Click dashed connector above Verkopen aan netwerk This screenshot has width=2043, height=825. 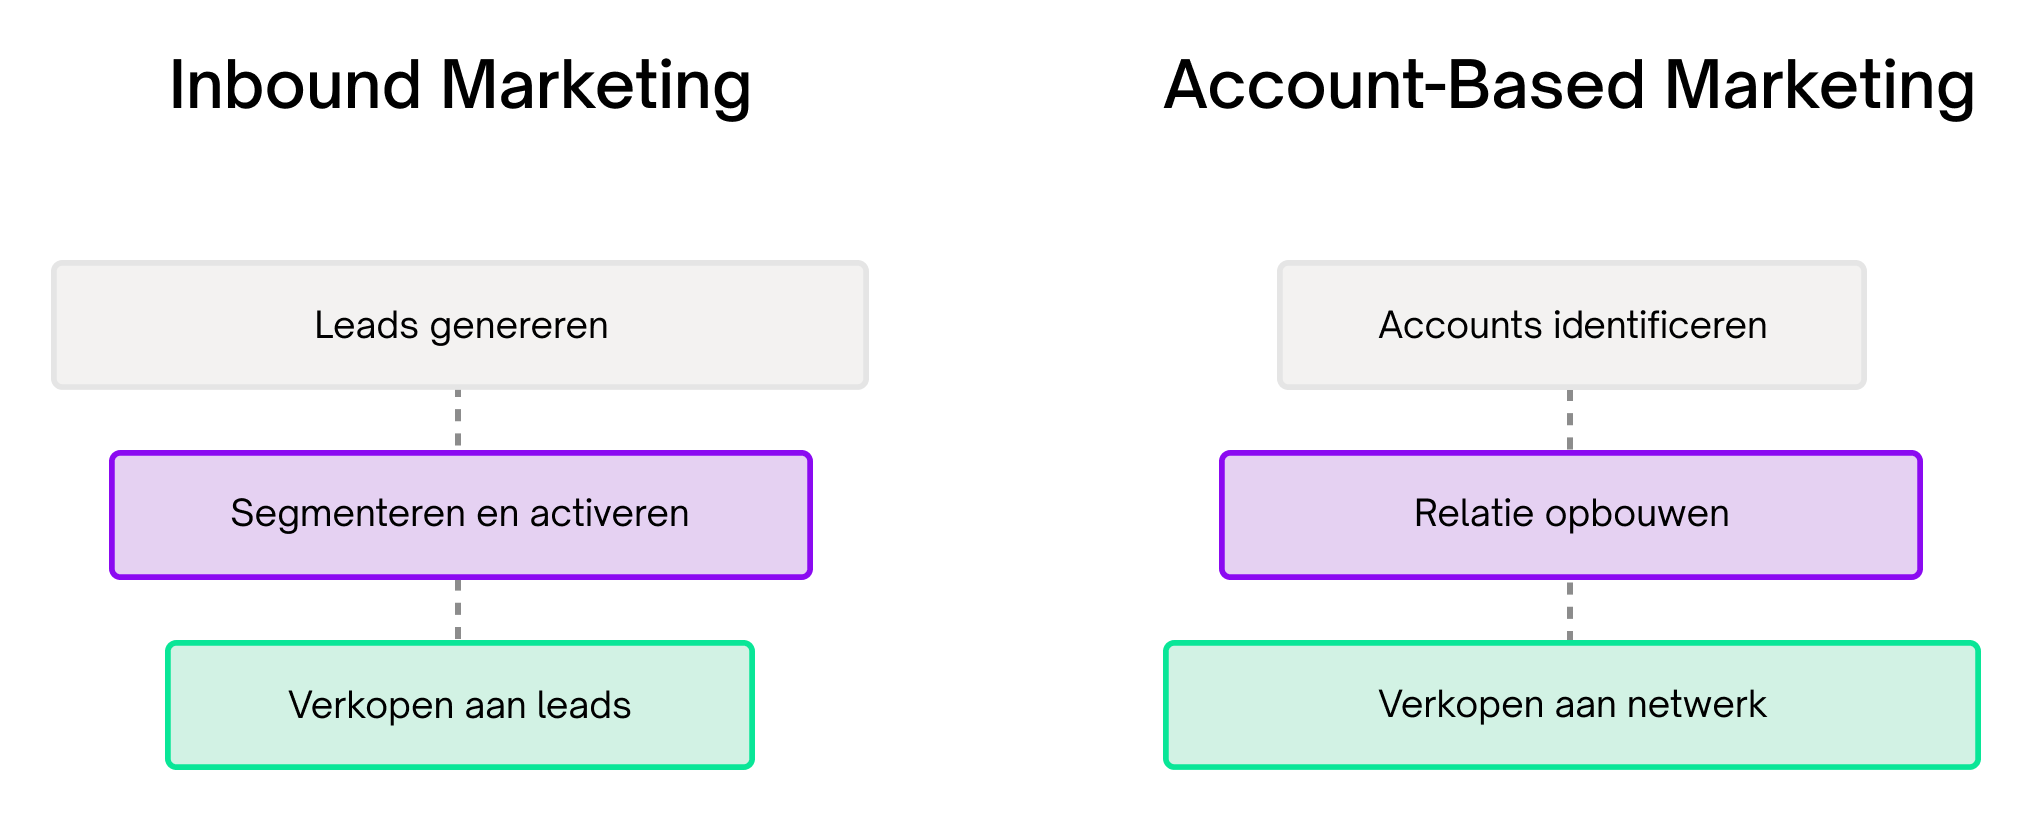[1570, 610]
